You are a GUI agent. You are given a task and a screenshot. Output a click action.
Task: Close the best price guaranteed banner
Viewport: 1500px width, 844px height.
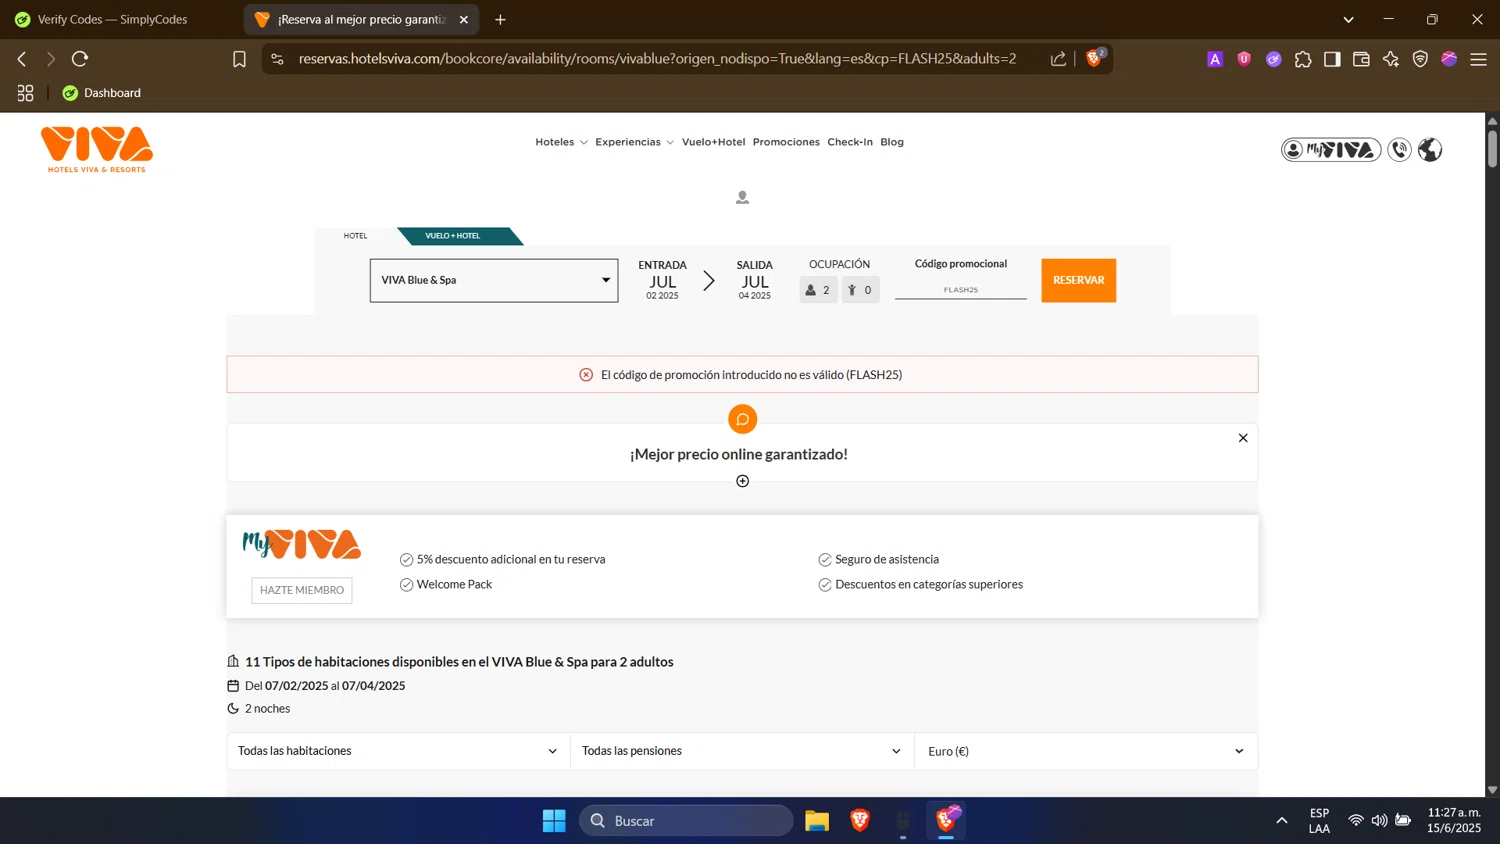pos(1243,438)
